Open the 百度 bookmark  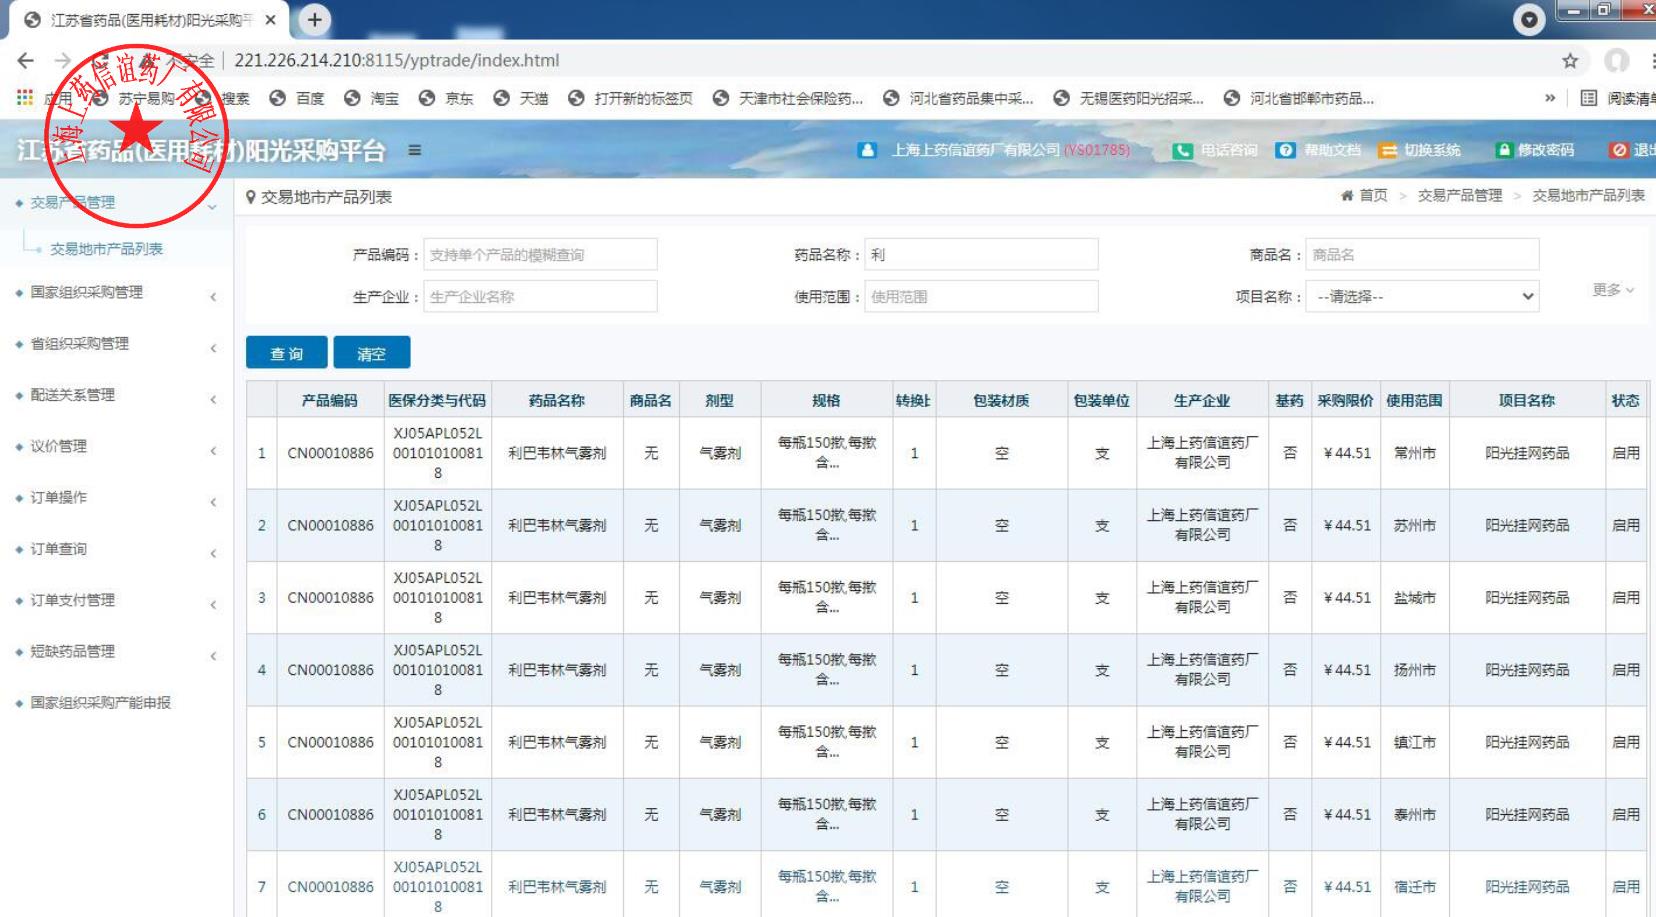click(x=297, y=98)
